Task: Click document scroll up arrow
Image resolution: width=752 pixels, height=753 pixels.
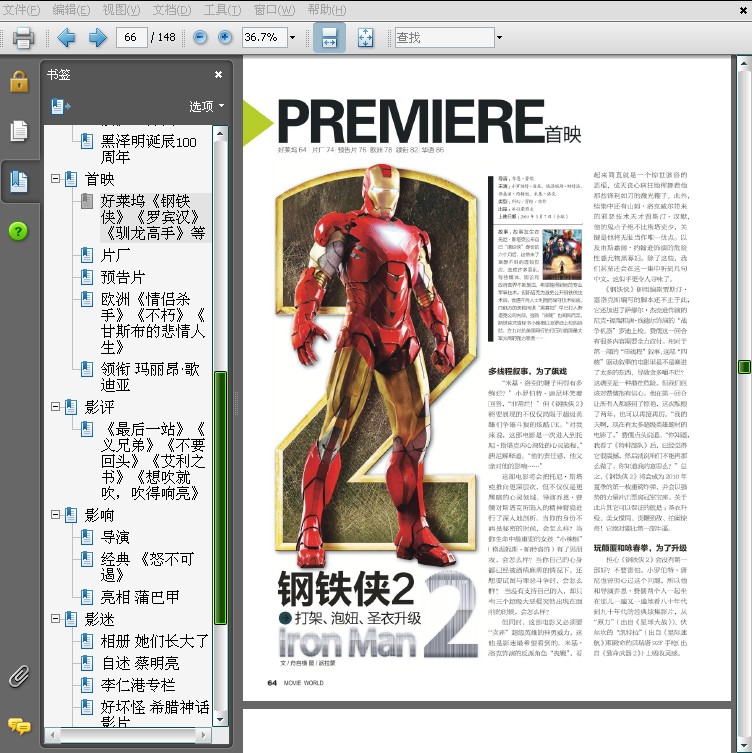Action: [744, 63]
